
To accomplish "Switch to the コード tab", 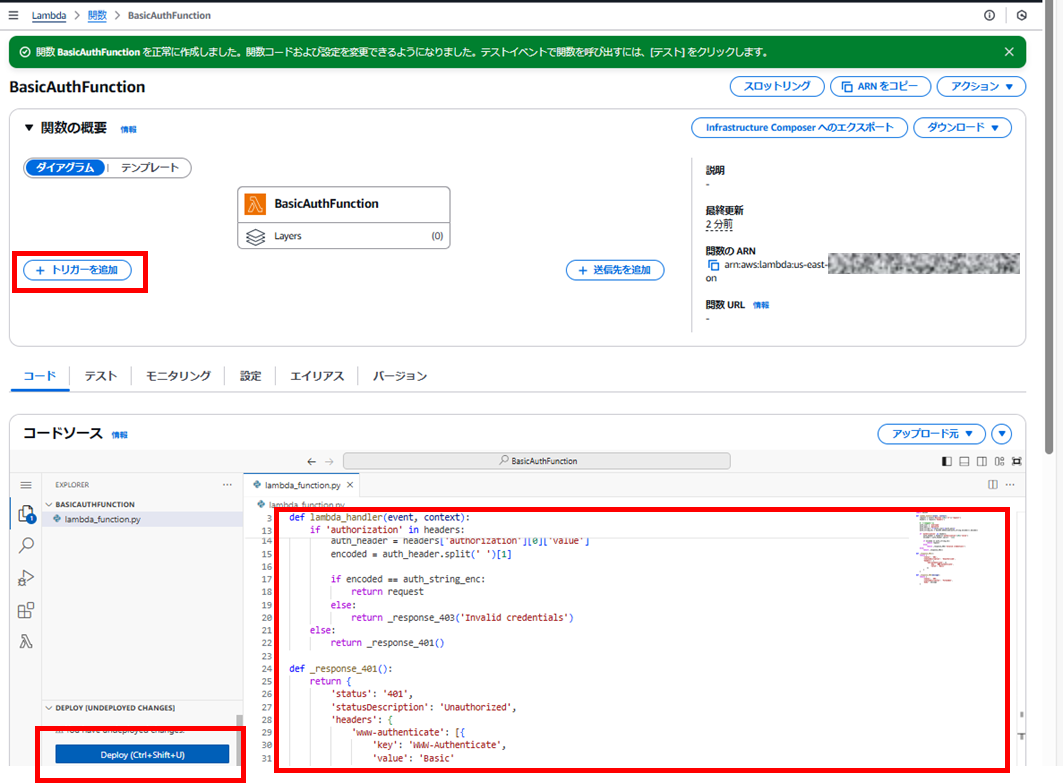I will pos(40,376).
